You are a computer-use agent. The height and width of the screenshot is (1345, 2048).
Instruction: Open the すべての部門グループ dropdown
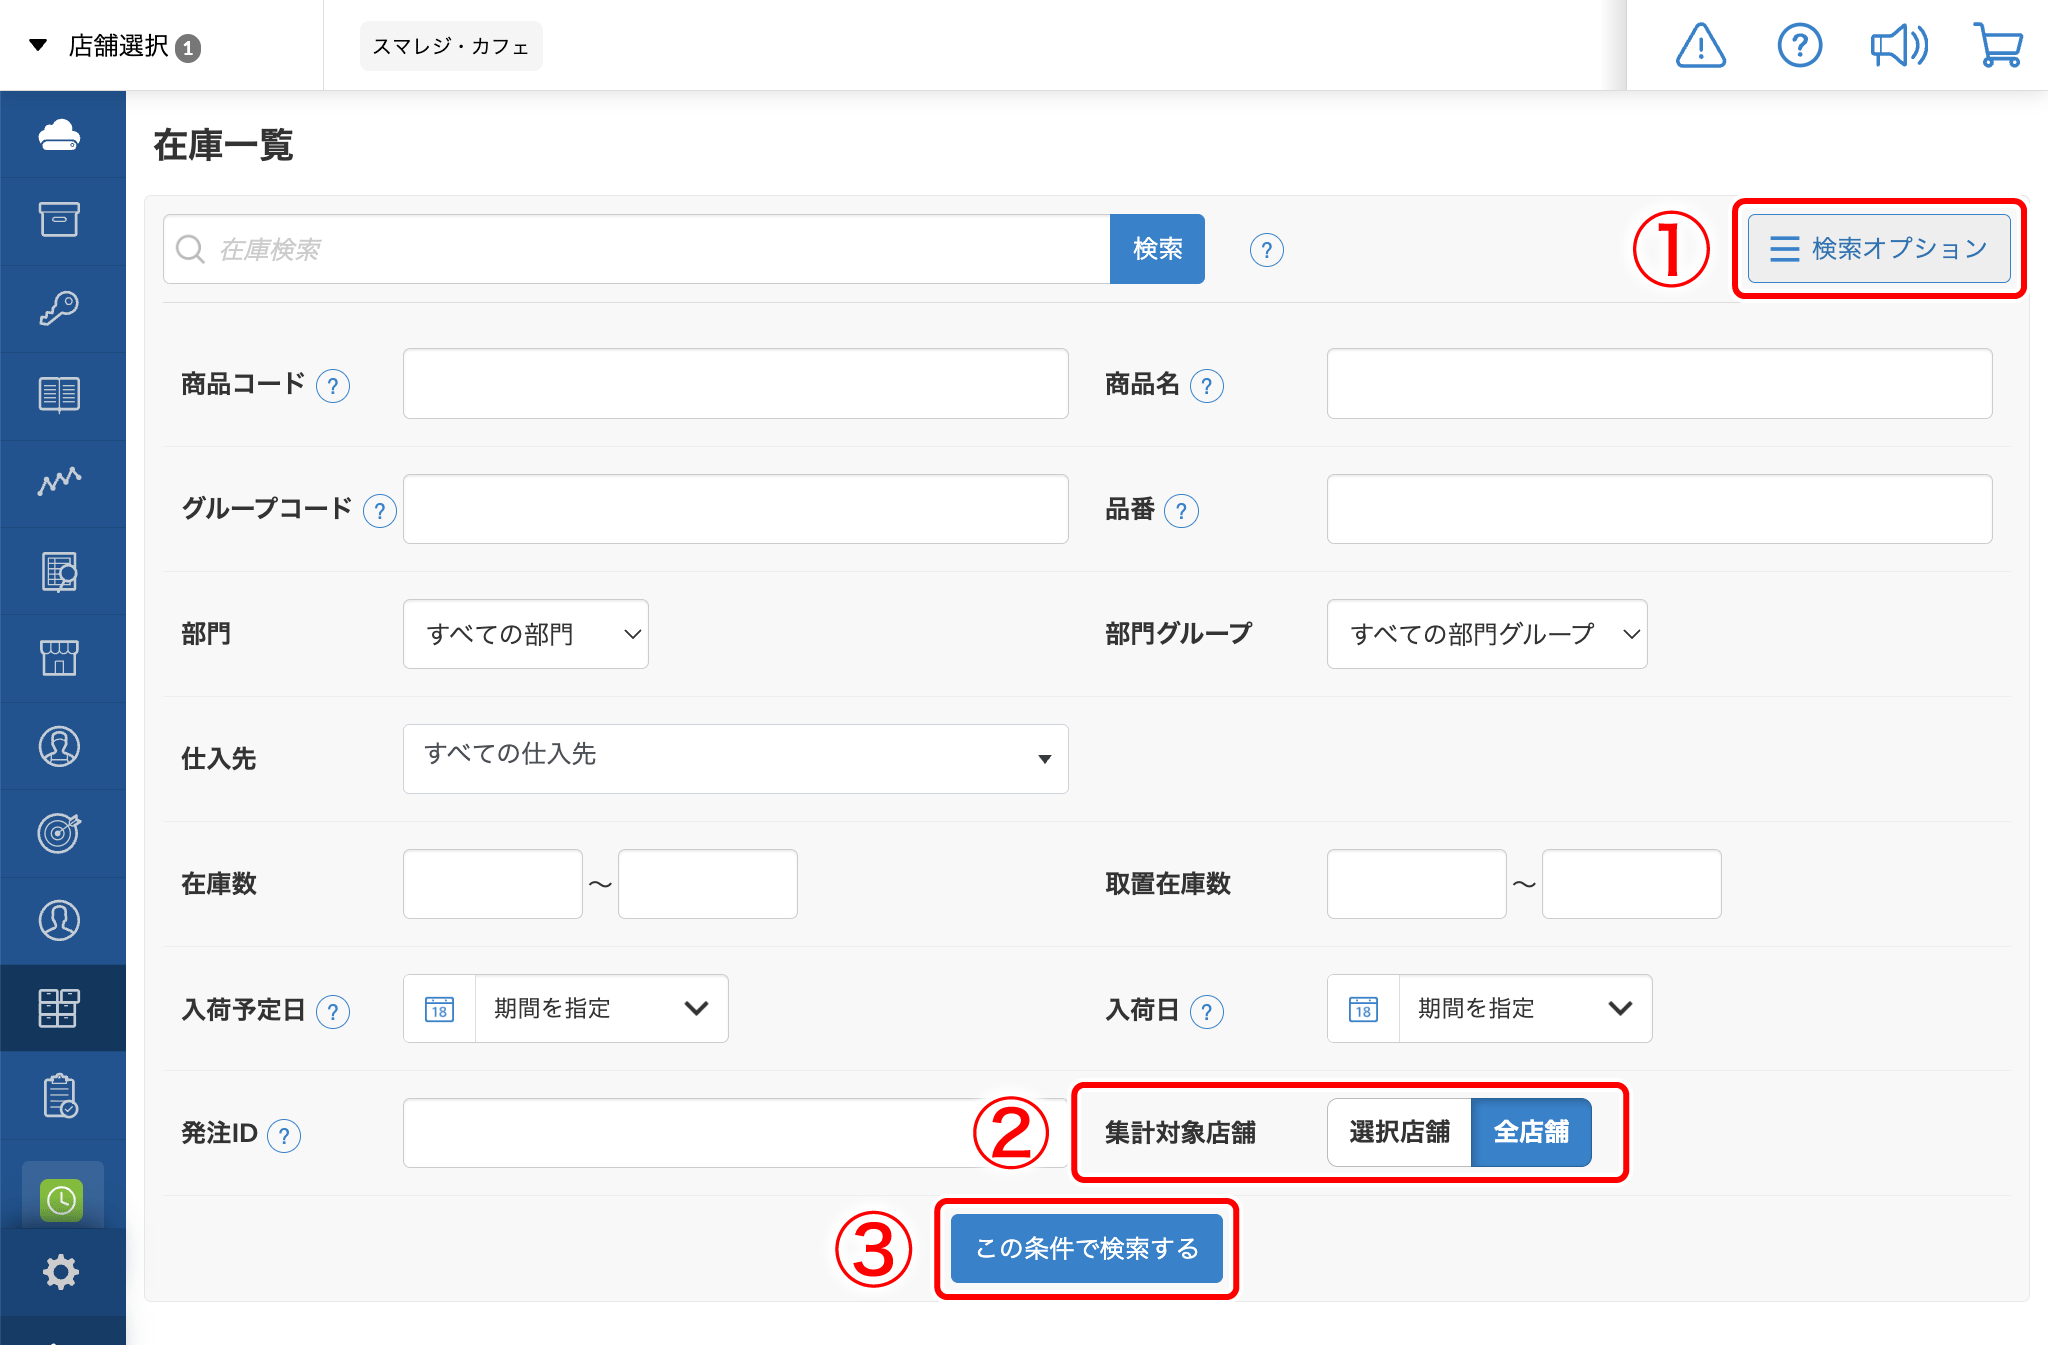(1487, 634)
